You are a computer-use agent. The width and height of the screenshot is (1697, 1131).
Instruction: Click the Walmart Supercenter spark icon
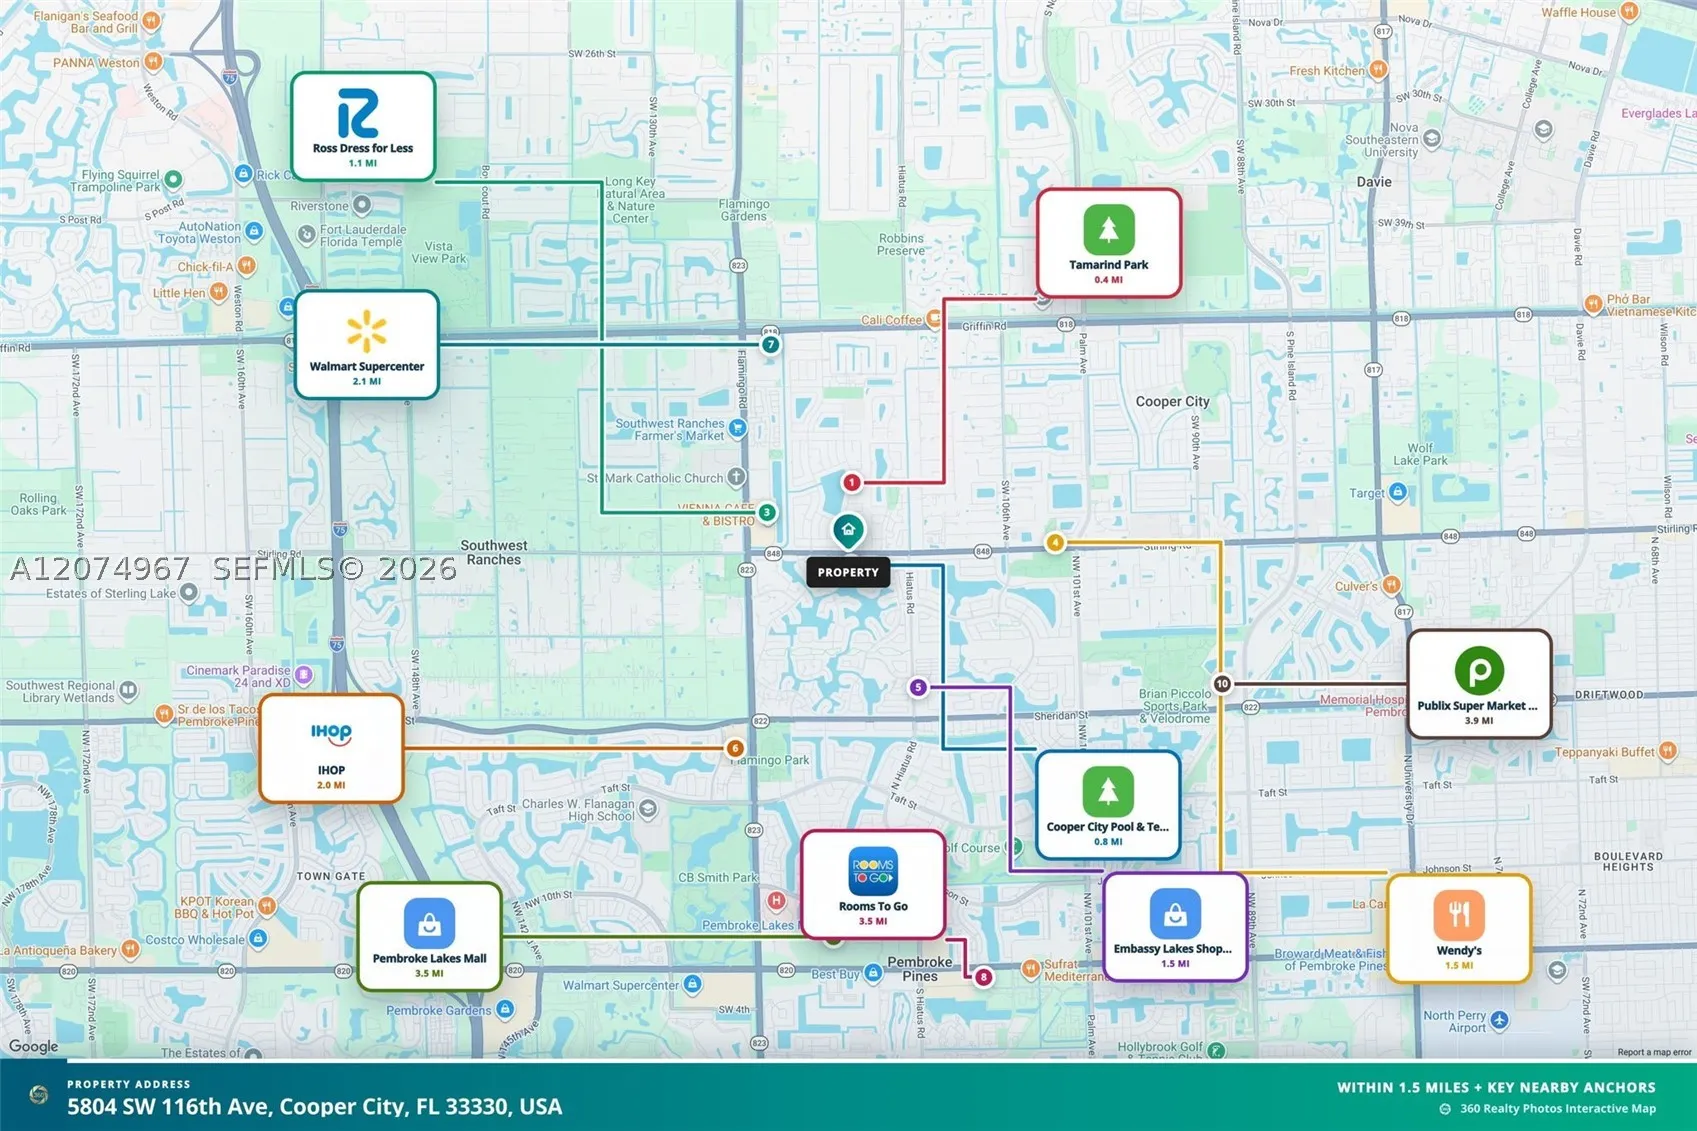pyautogui.click(x=367, y=331)
